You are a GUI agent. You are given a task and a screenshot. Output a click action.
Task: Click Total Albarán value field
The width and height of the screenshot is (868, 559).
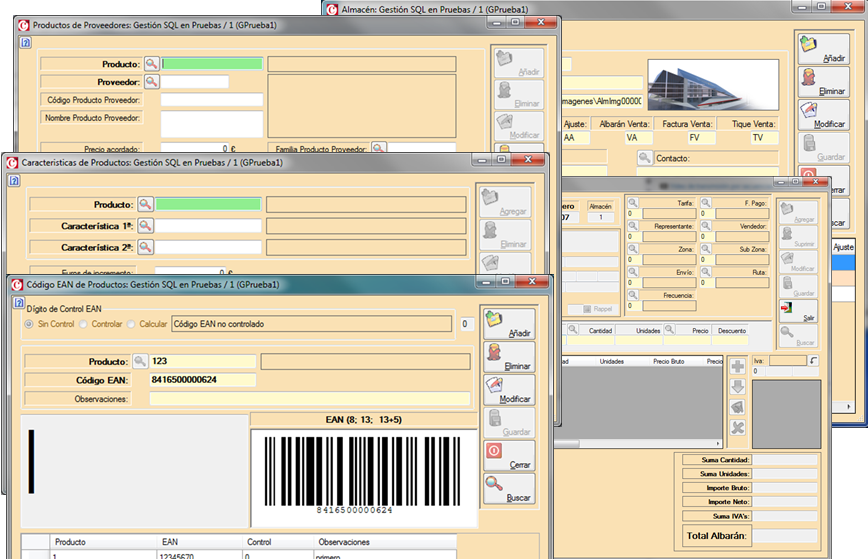pyautogui.click(x=785, y=535)
